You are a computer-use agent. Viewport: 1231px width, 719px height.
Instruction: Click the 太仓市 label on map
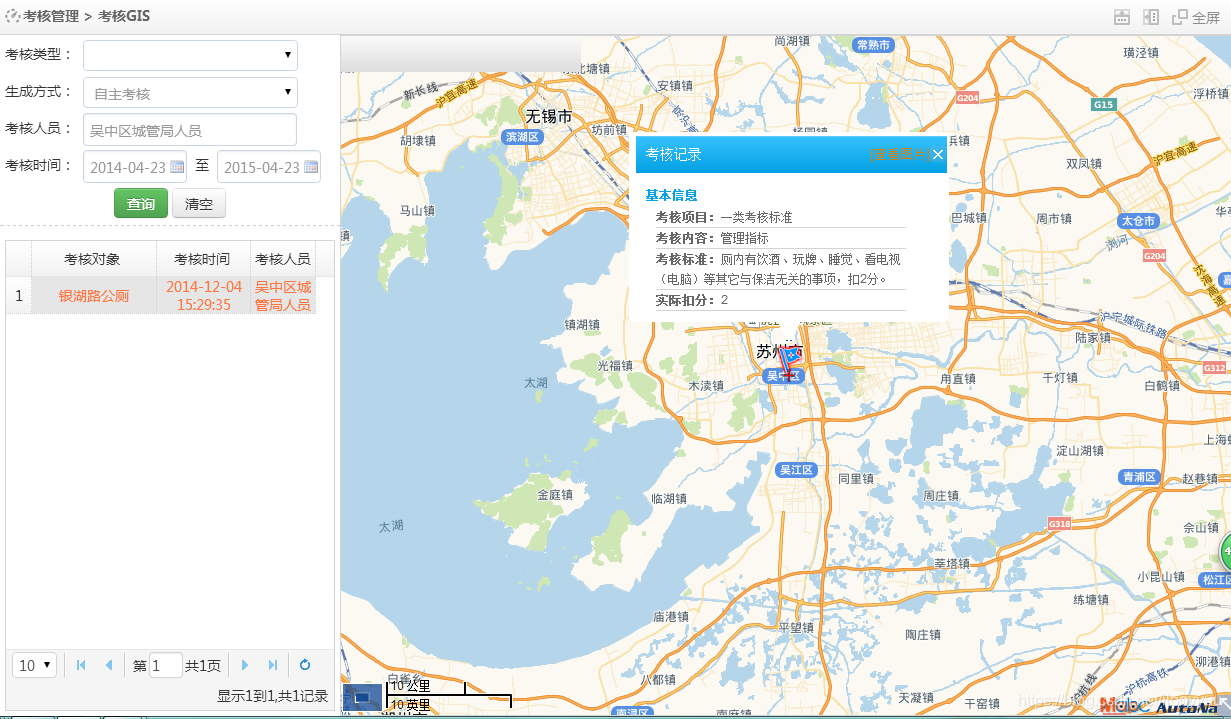(1139, 220)
